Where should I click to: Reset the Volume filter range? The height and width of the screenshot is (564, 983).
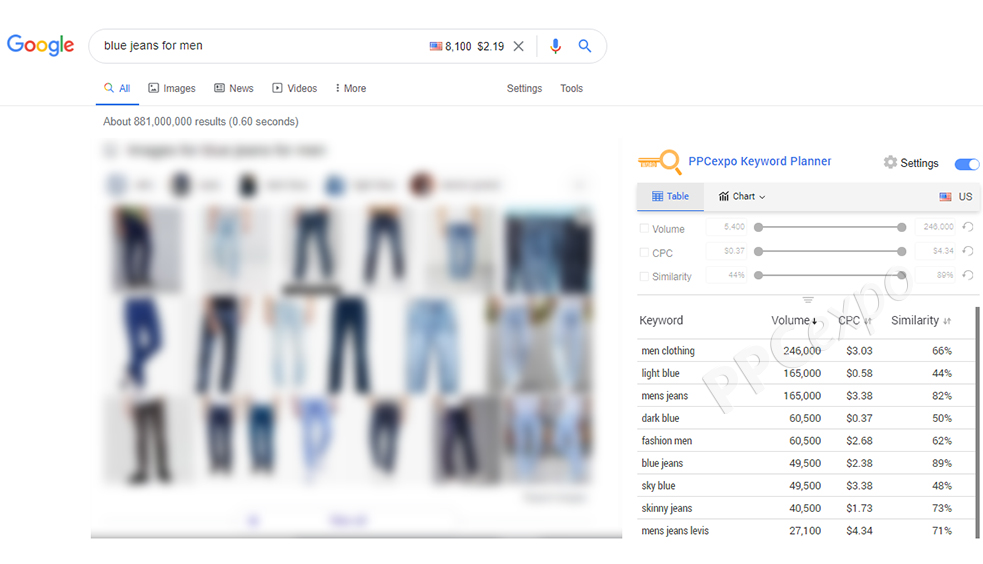pyautogui.click(x=968, y=227)
